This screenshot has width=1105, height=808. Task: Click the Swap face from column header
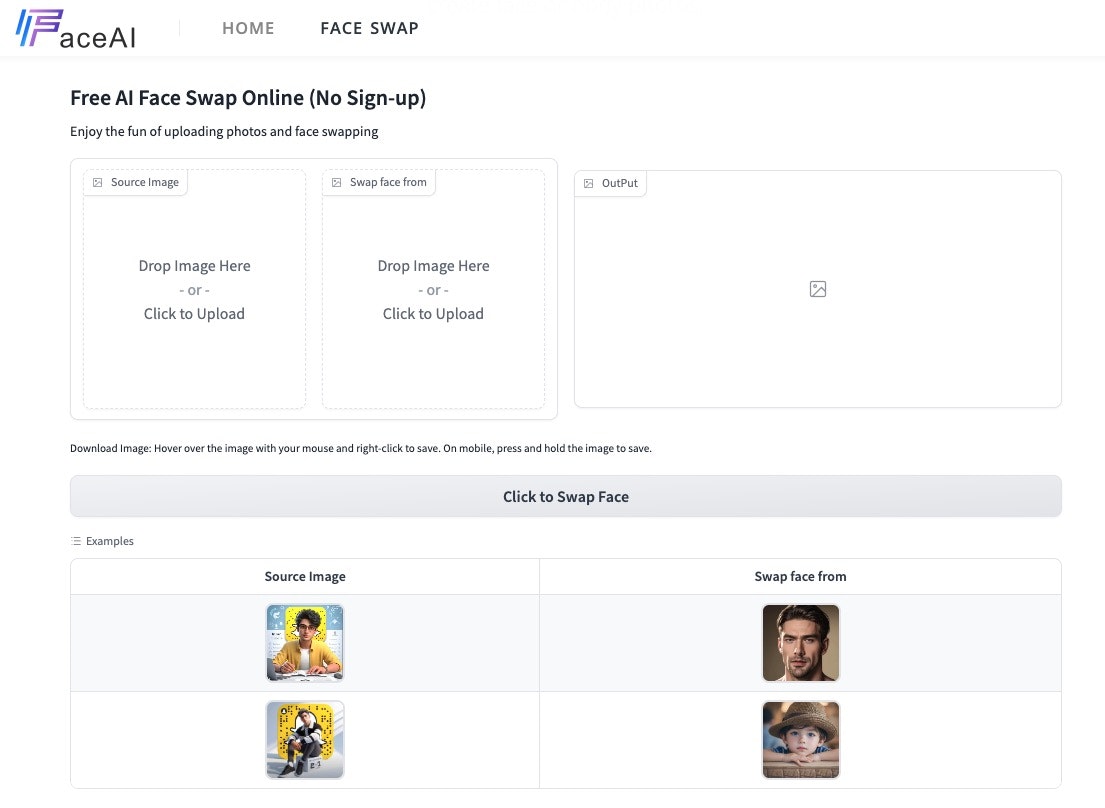pos(800,576)
